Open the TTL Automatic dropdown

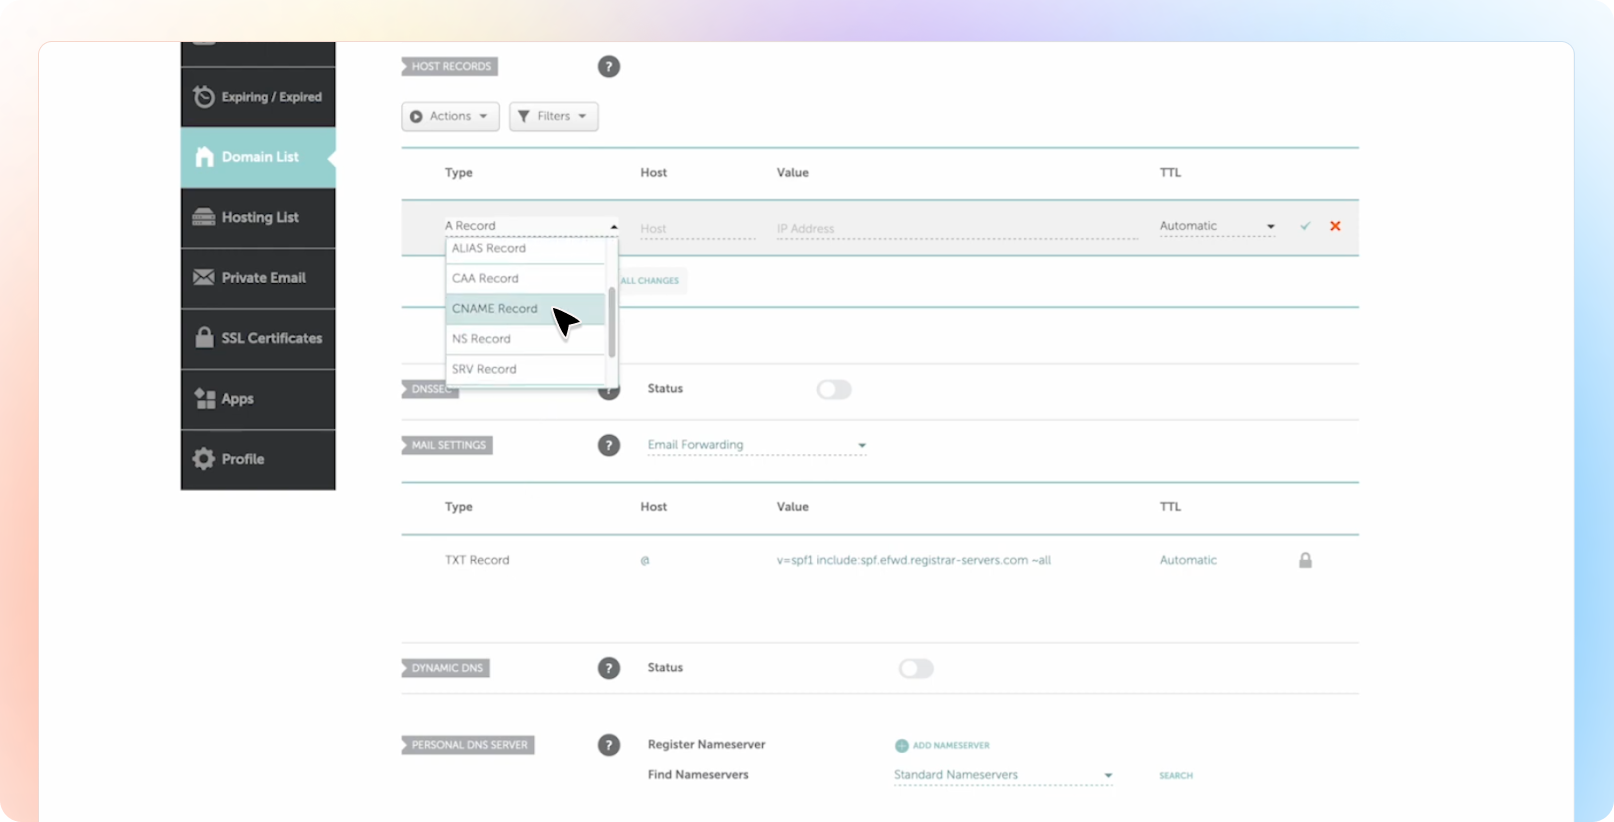pos(1217,226)
